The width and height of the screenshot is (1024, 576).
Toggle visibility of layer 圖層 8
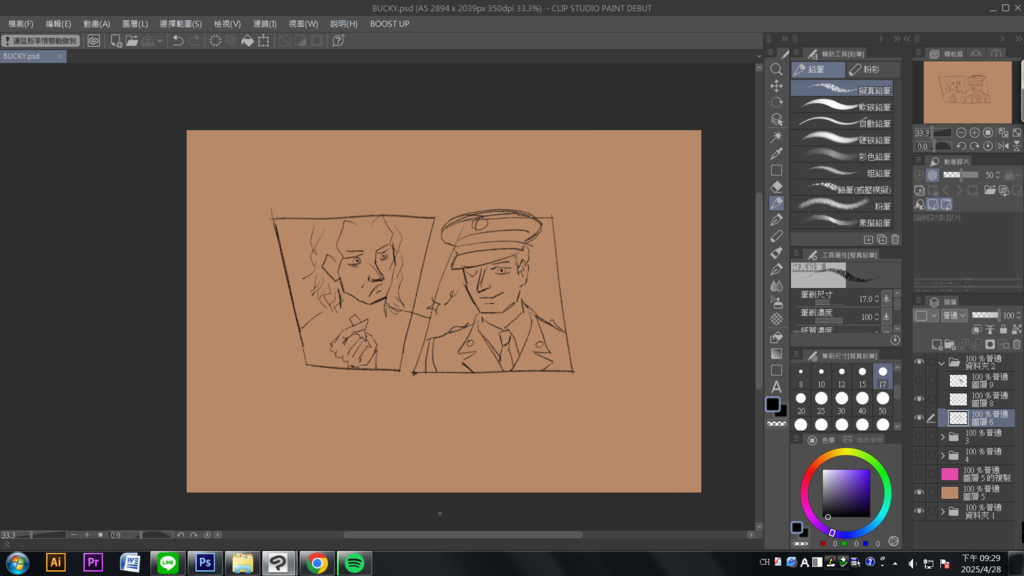(x=920, y=399)
